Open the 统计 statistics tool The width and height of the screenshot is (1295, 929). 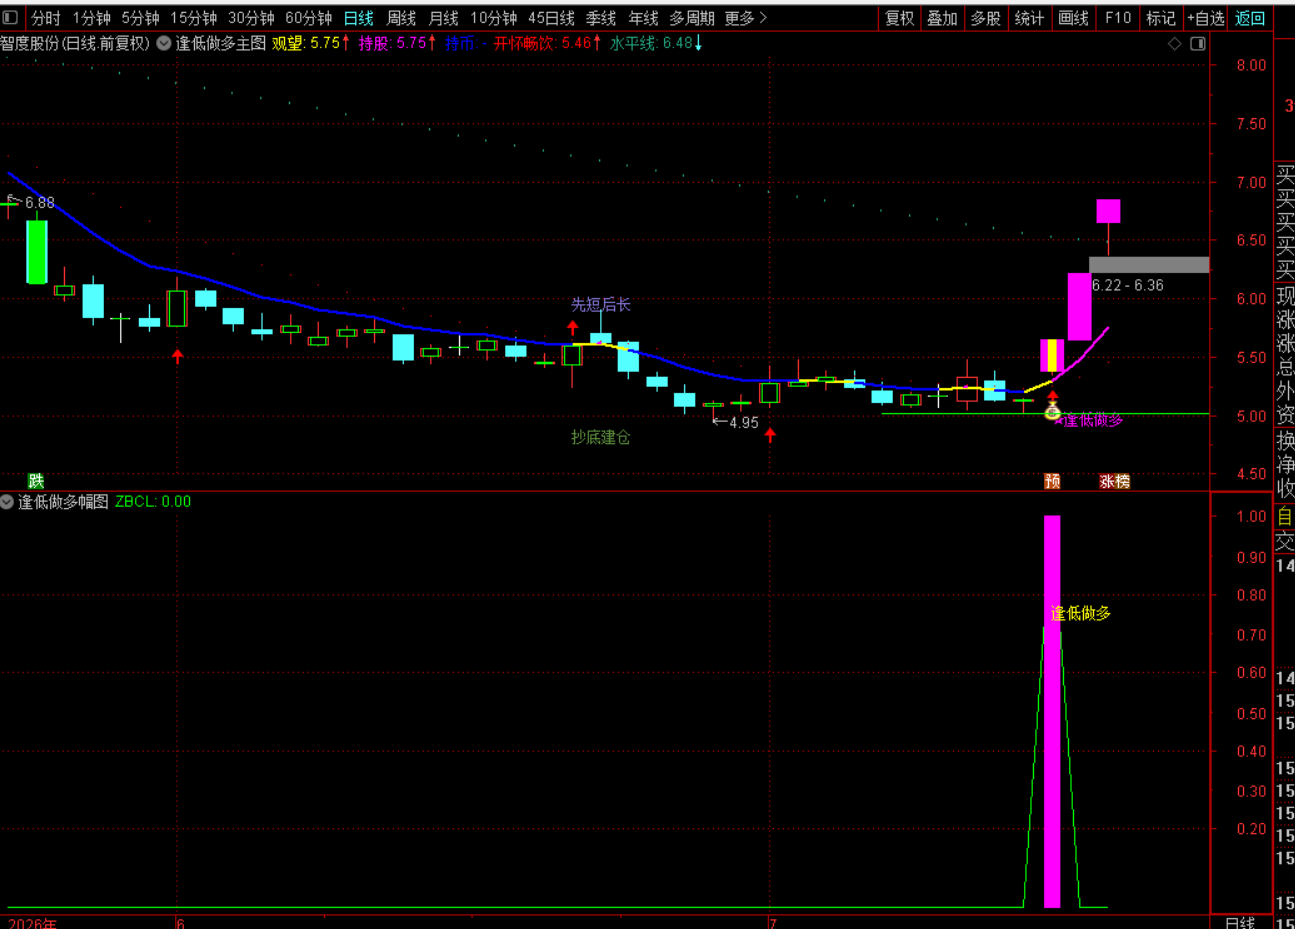coord(1029,18)
